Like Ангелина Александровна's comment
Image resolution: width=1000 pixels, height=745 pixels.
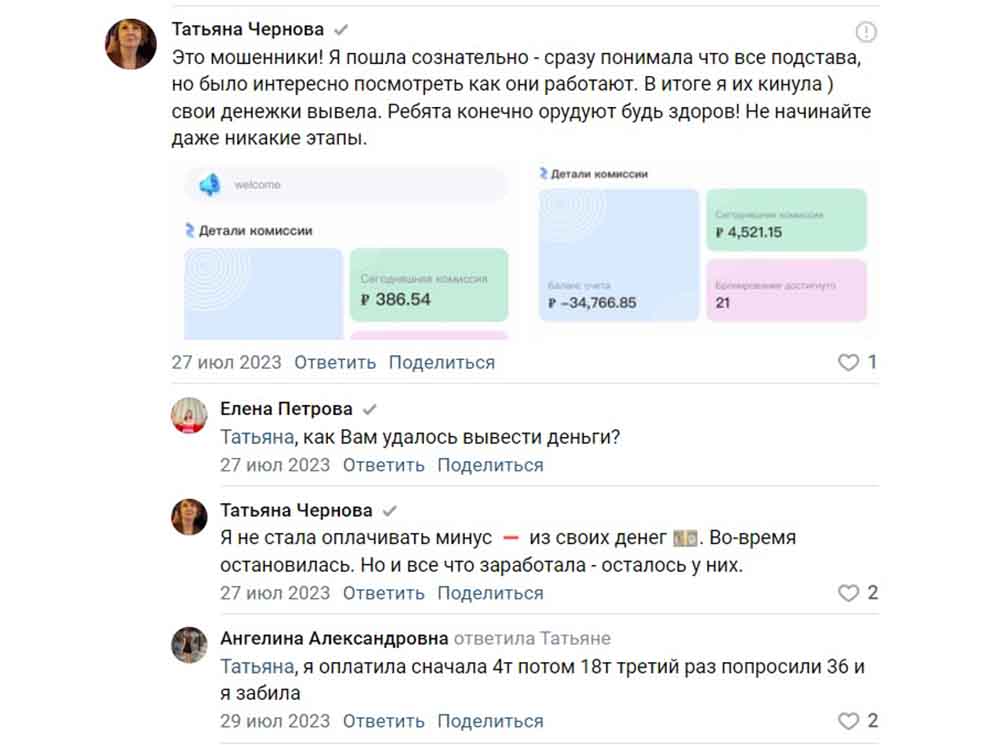click(849, 720)
